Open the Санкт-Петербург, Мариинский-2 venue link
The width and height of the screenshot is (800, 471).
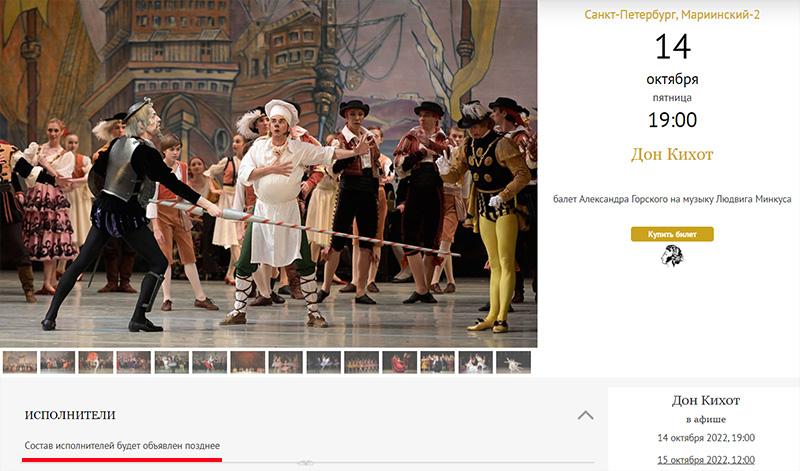[x=671, y=15]
